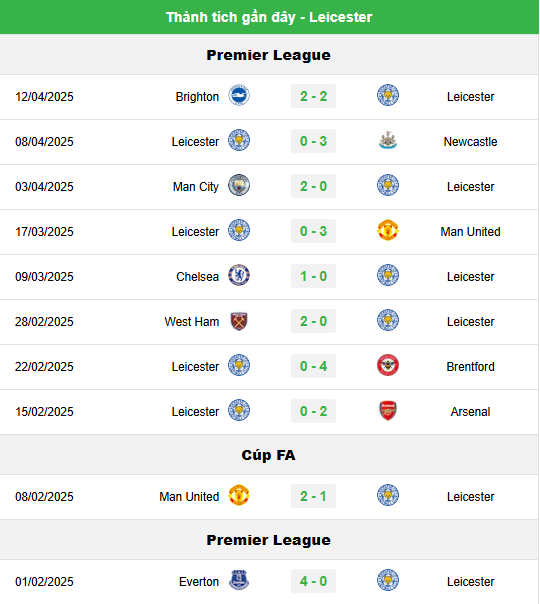
Task: Open the 0 - 4 Leicester vs Brentford score
Action: (314, 366)
